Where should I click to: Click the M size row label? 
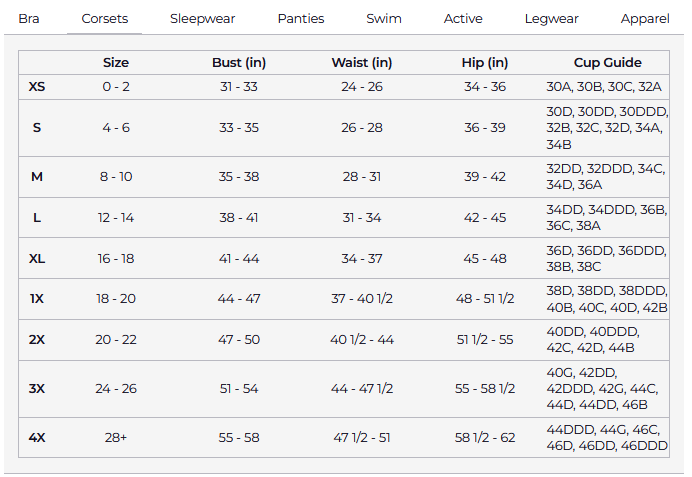[37, 177]
